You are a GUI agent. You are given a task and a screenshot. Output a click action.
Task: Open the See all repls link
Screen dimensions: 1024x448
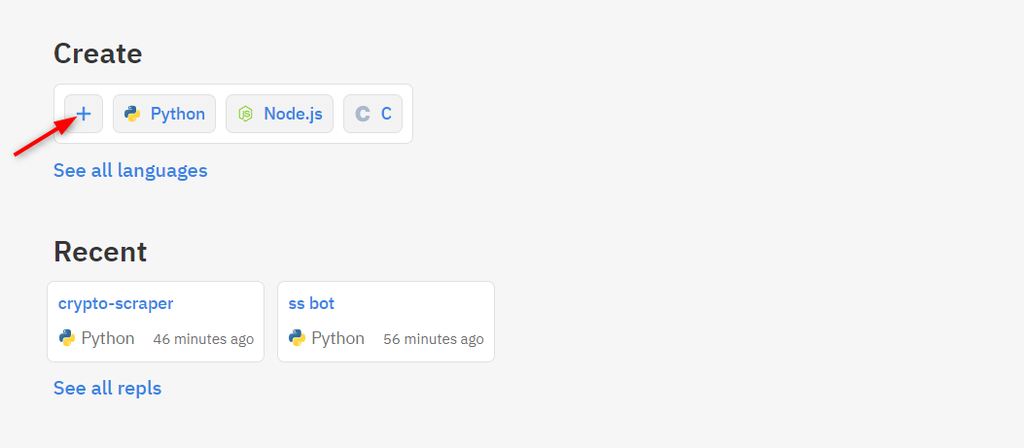click(107, 388)
